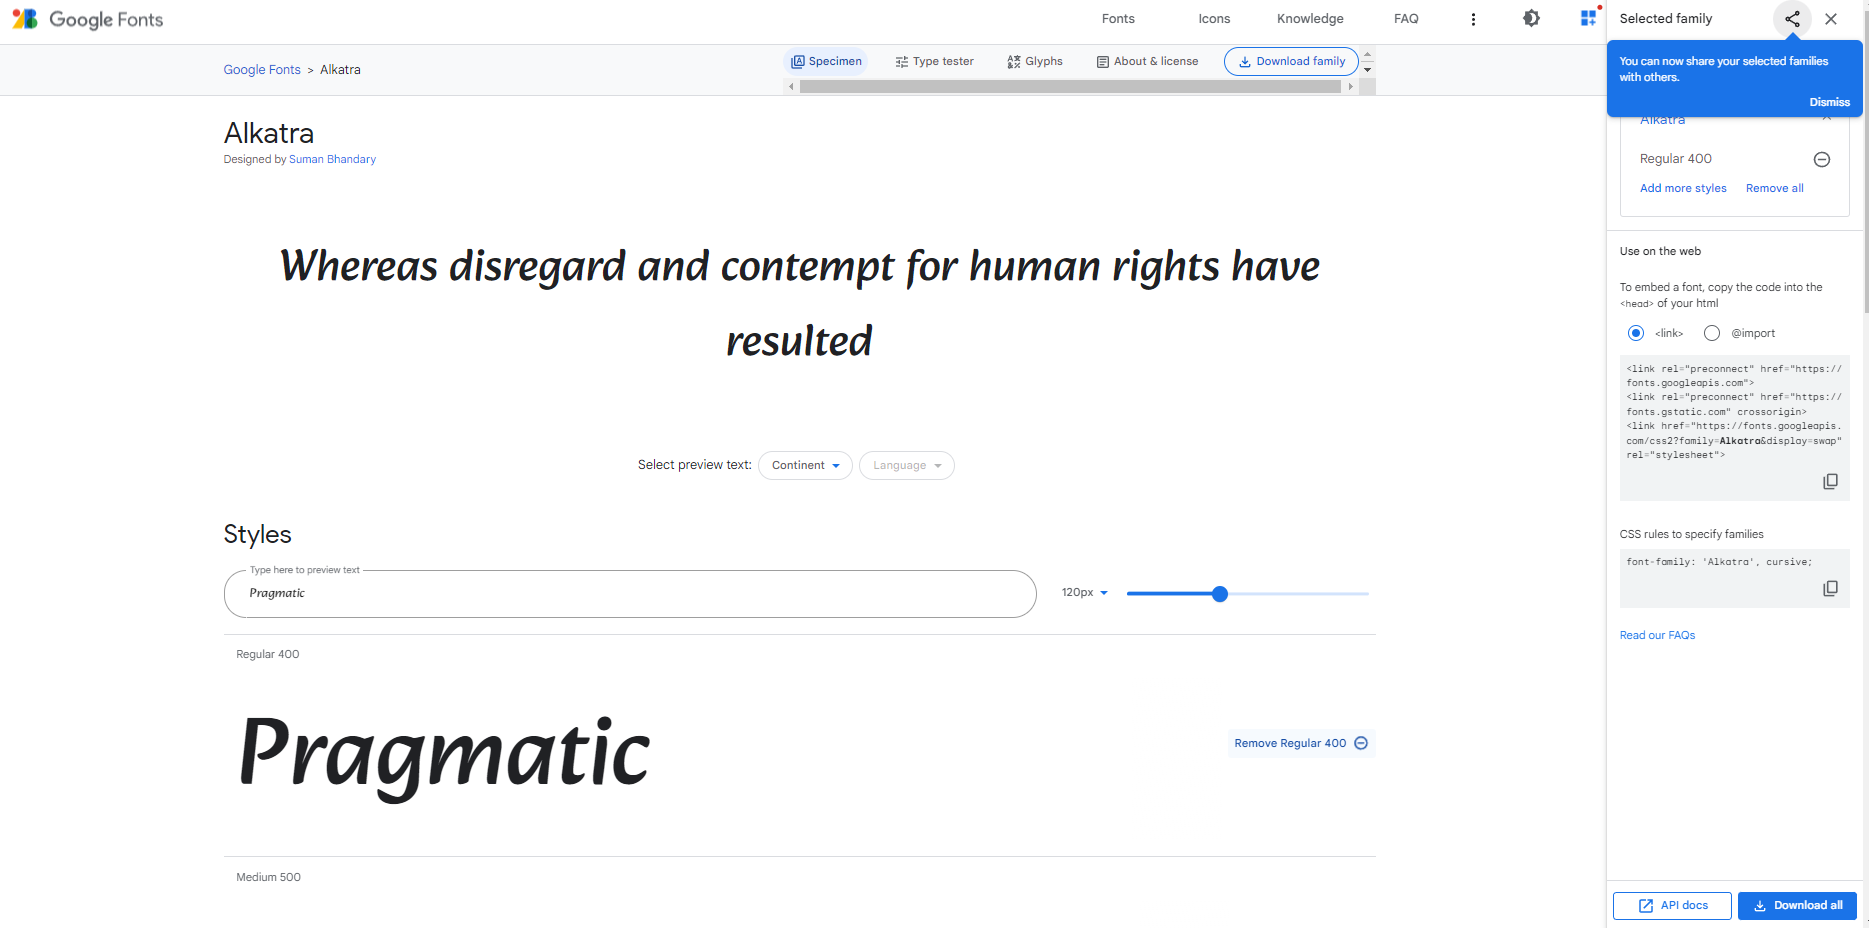Switch to the Specimen tab

(x=826, y=62)
